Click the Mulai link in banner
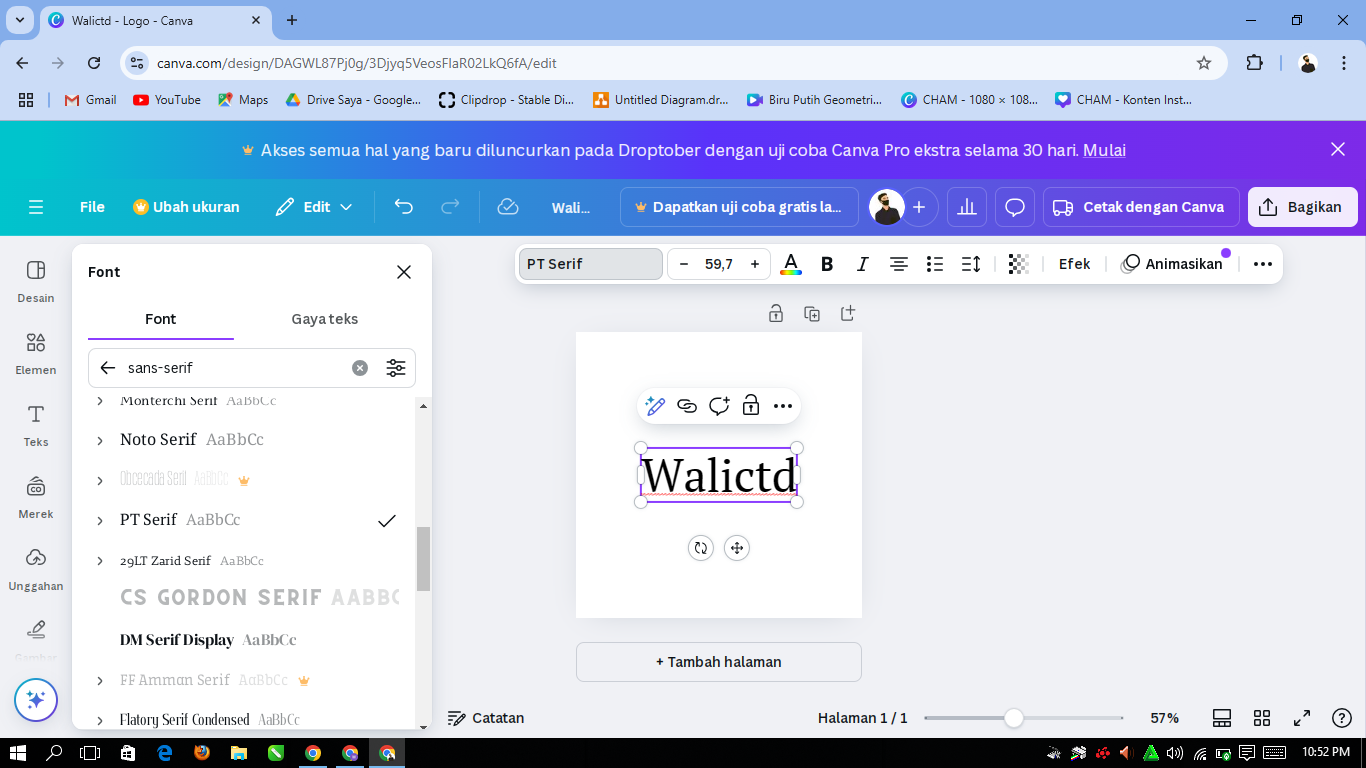This screenshot has width=1366, height=768. pos(1105,150)
